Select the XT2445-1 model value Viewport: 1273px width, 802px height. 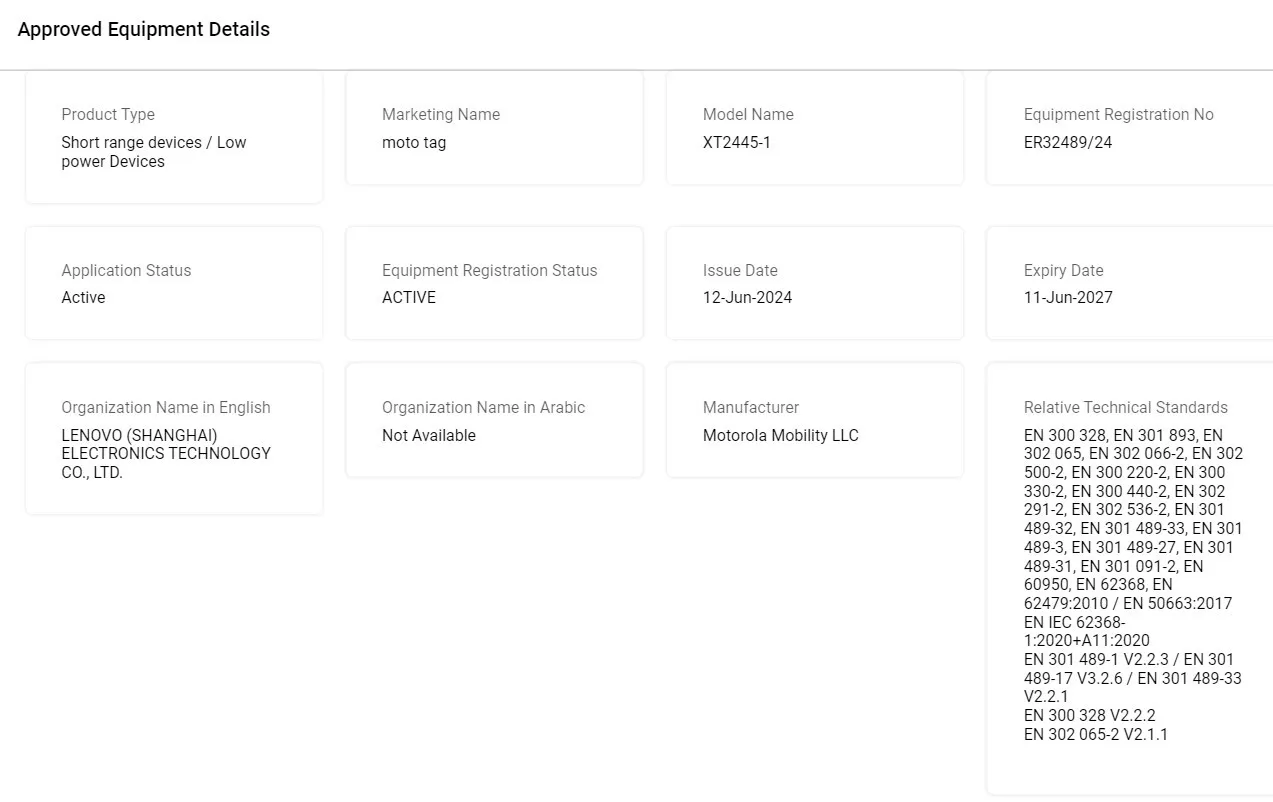point(737,142)
